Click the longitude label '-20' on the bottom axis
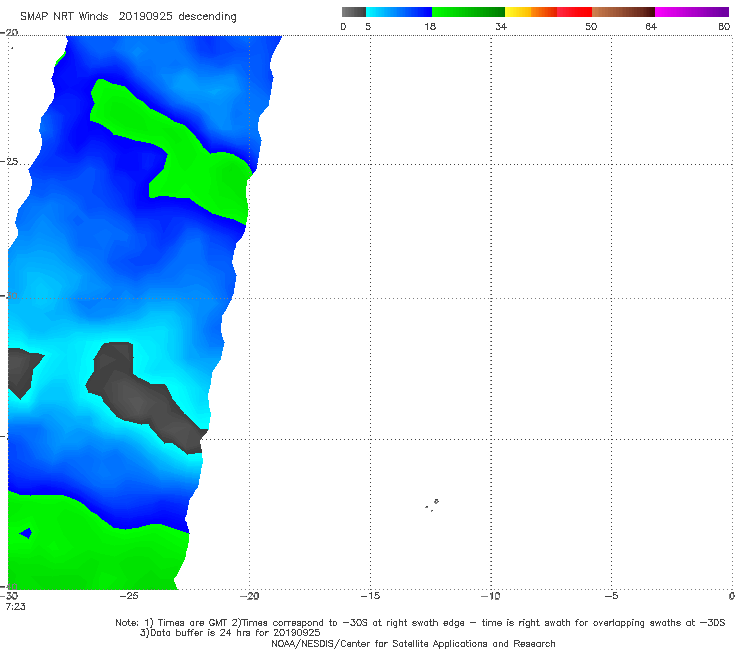The width and height of the screenshot is (740, 650). tap(250, 596)
